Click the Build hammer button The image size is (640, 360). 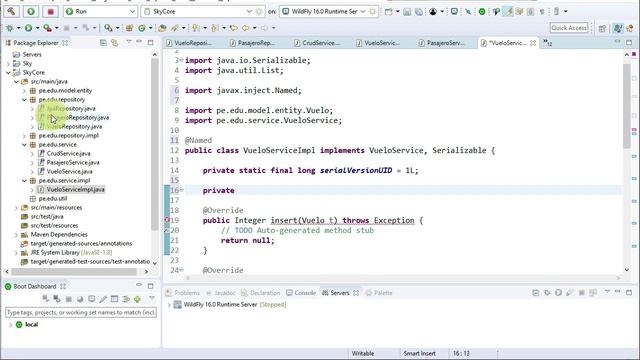coord(11,11)
